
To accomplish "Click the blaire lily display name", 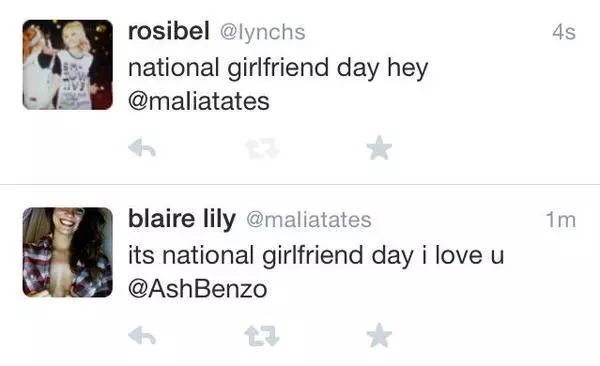I will tap(182, 219).
